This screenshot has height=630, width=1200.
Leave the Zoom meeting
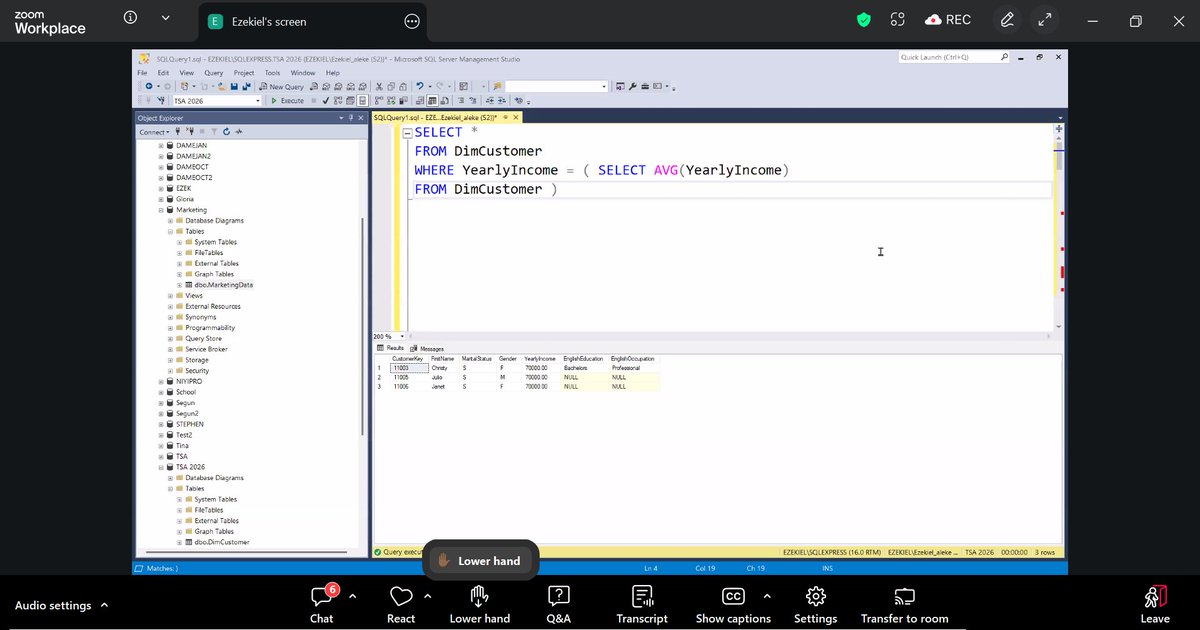[x=1155, y=603]
